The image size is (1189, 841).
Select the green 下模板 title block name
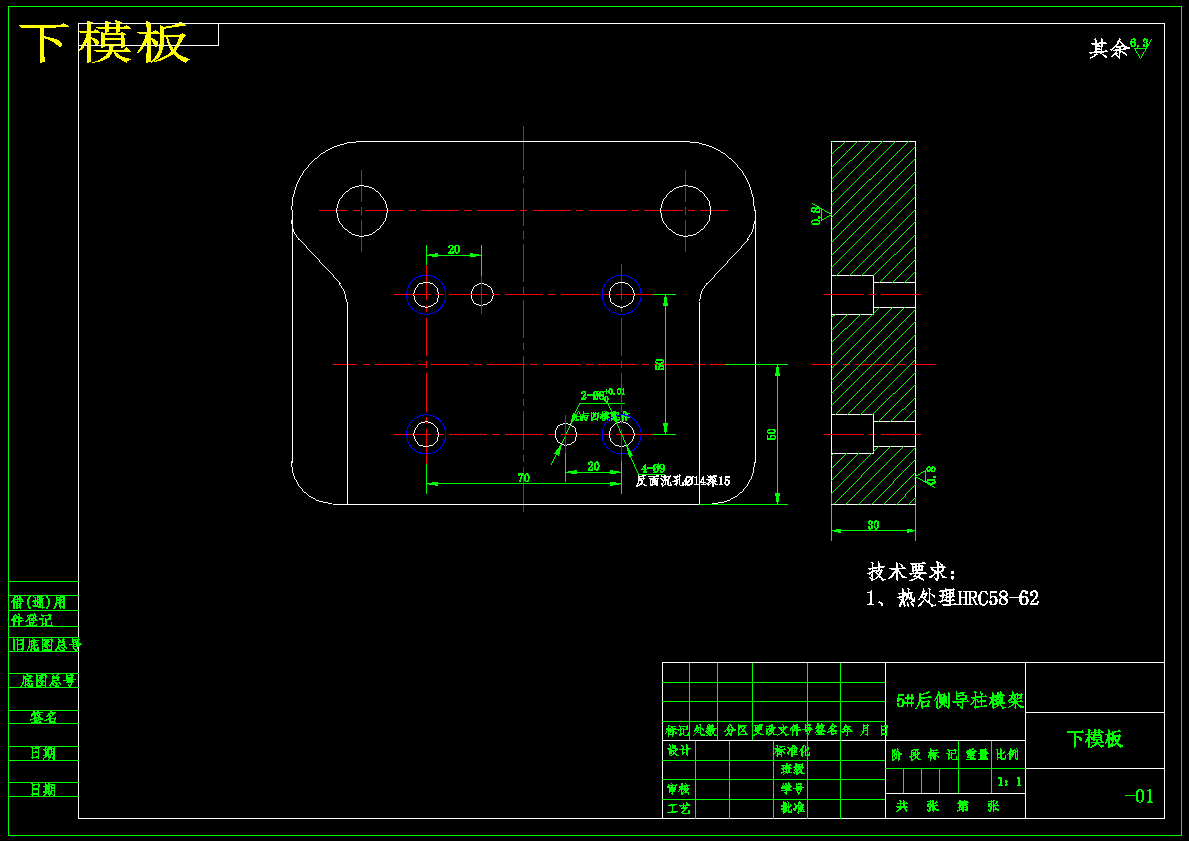1094,739
